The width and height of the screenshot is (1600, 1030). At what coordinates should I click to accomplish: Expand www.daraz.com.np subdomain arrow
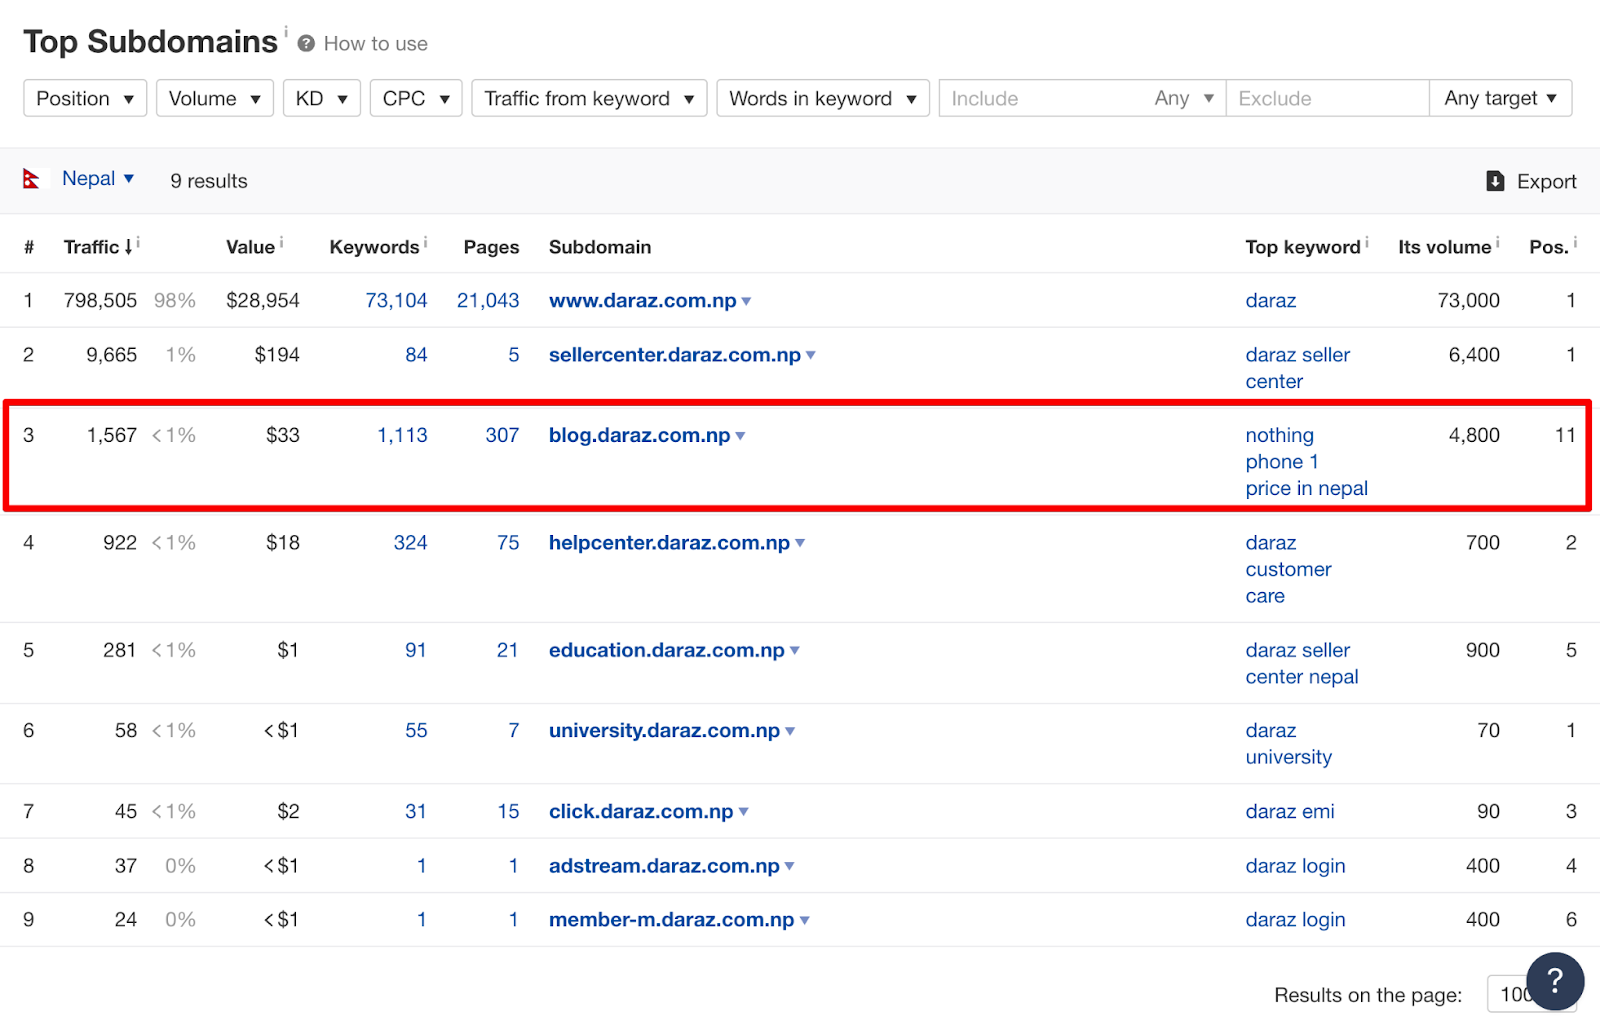coord(746,301)
